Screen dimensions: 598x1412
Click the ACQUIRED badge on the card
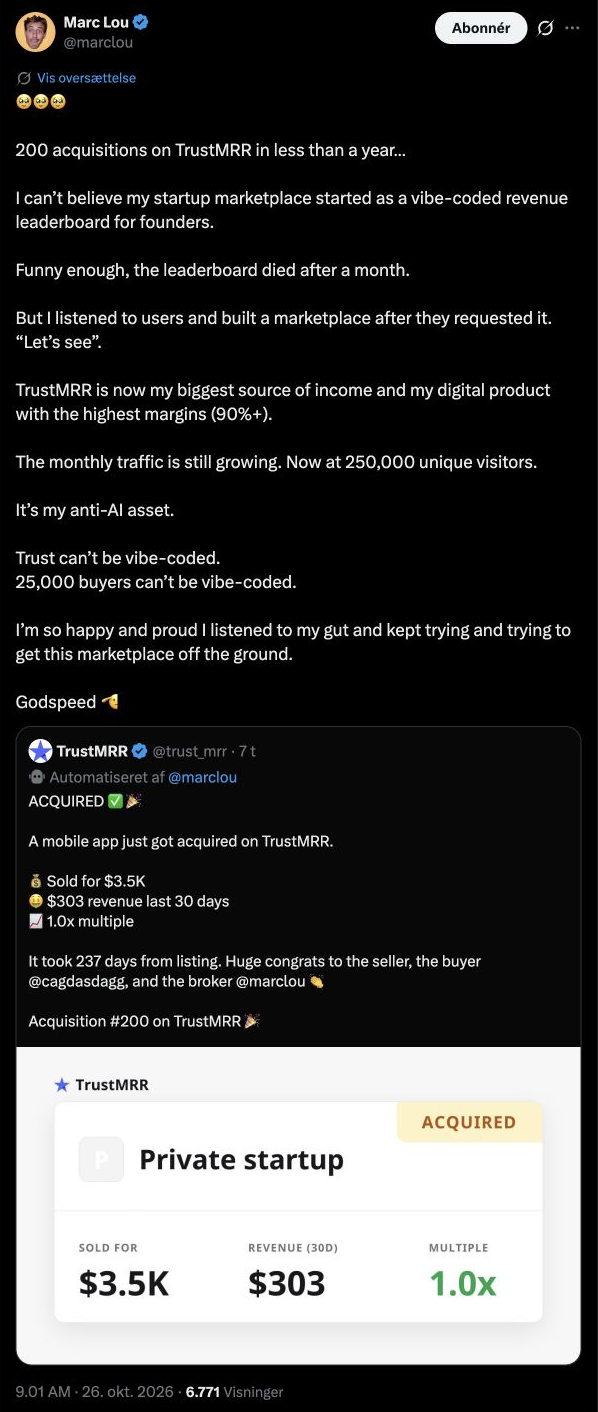(x=469, y=1122)
